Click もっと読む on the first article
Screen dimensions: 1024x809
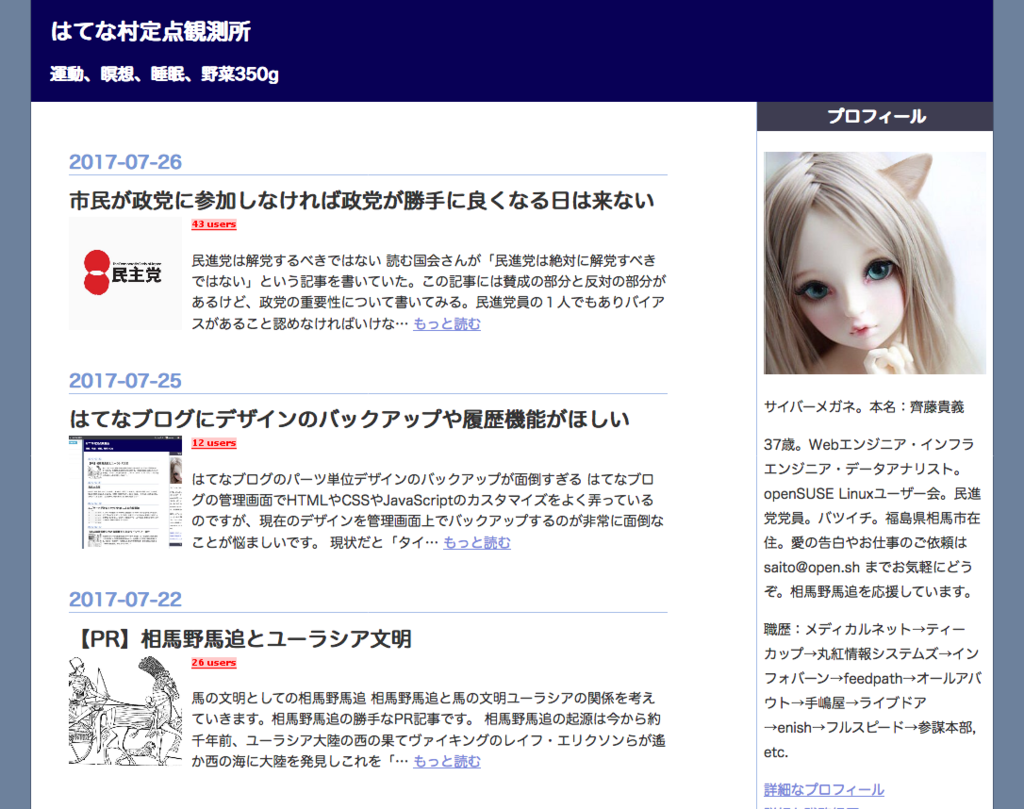click(446, 323)
